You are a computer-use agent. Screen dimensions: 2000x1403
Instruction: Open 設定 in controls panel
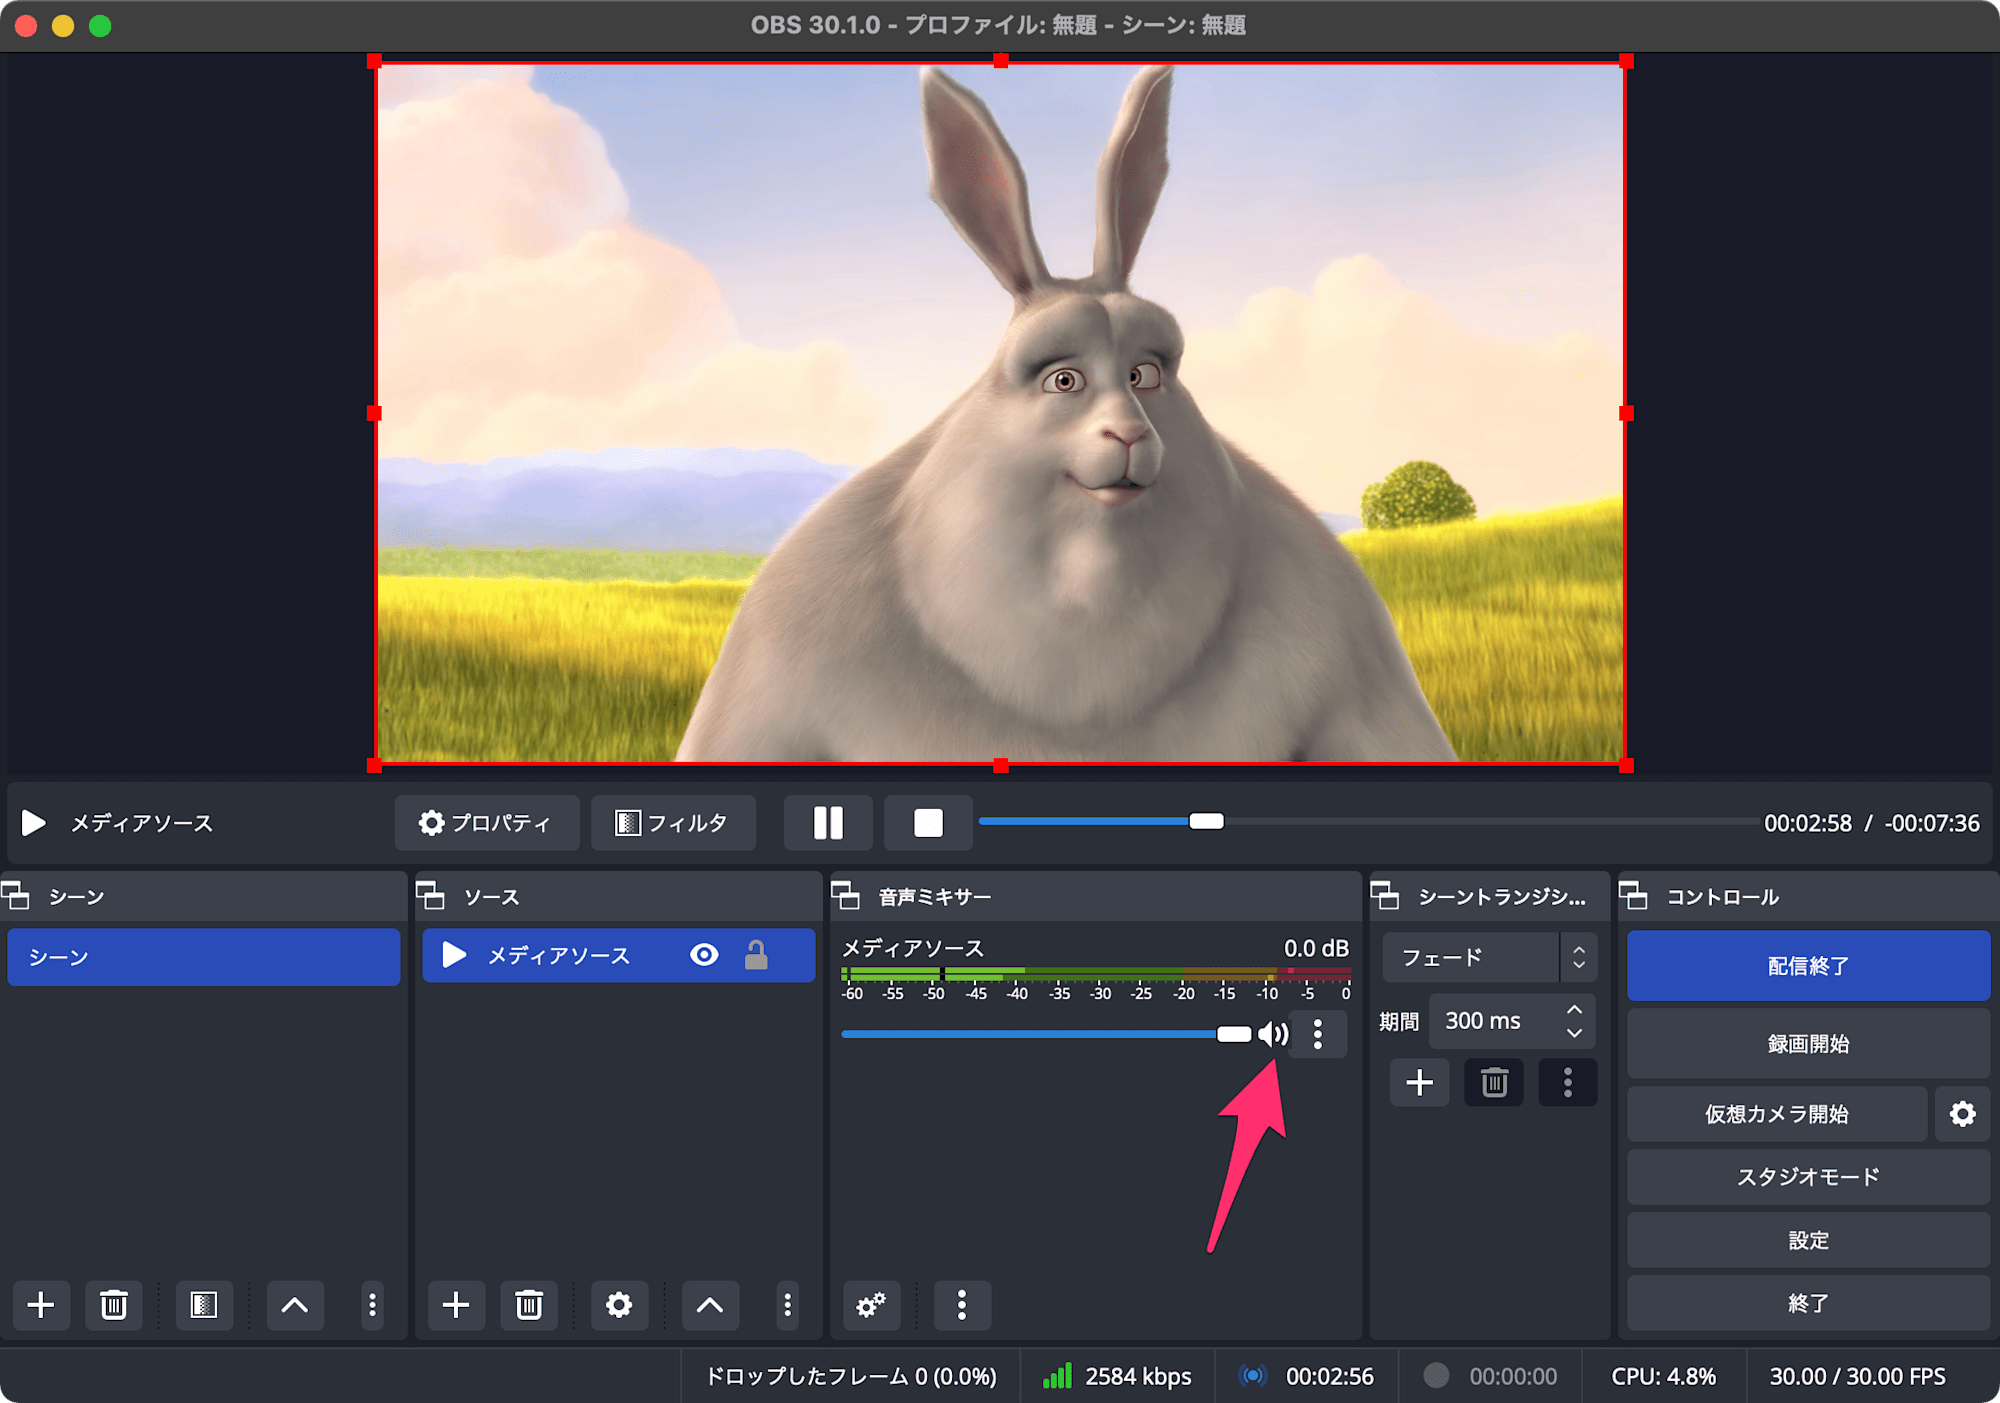point(1808,1240)
